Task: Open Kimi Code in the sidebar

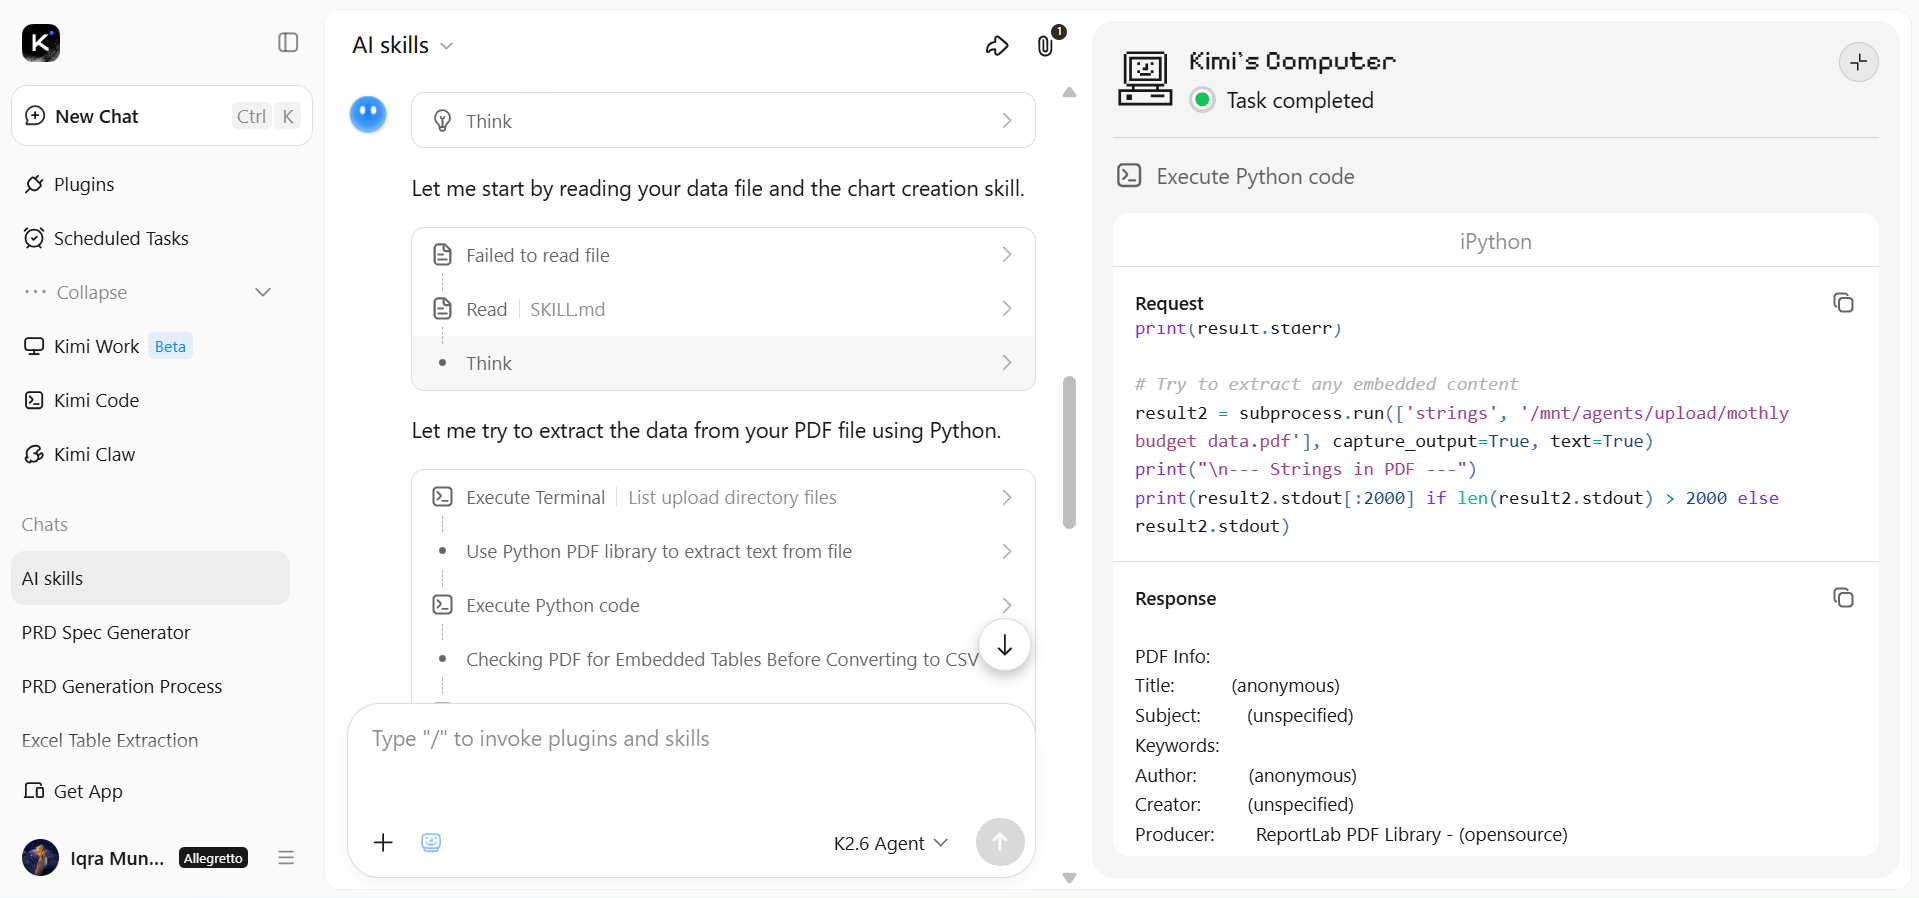Action: coord(81,400)
